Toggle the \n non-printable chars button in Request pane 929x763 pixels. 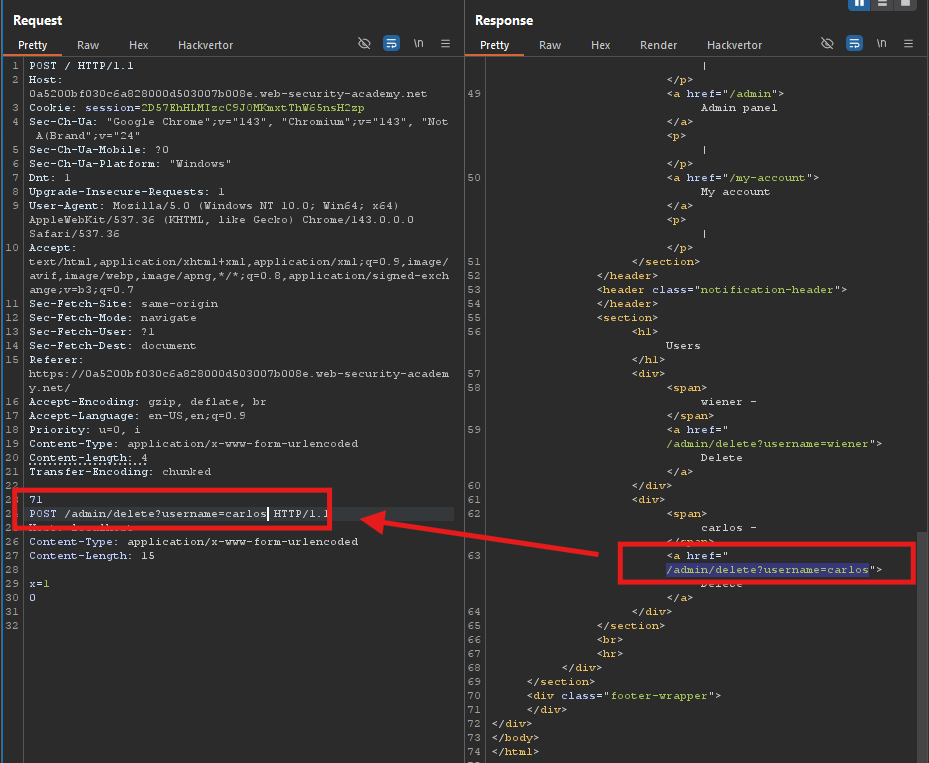tap(418, 43)
